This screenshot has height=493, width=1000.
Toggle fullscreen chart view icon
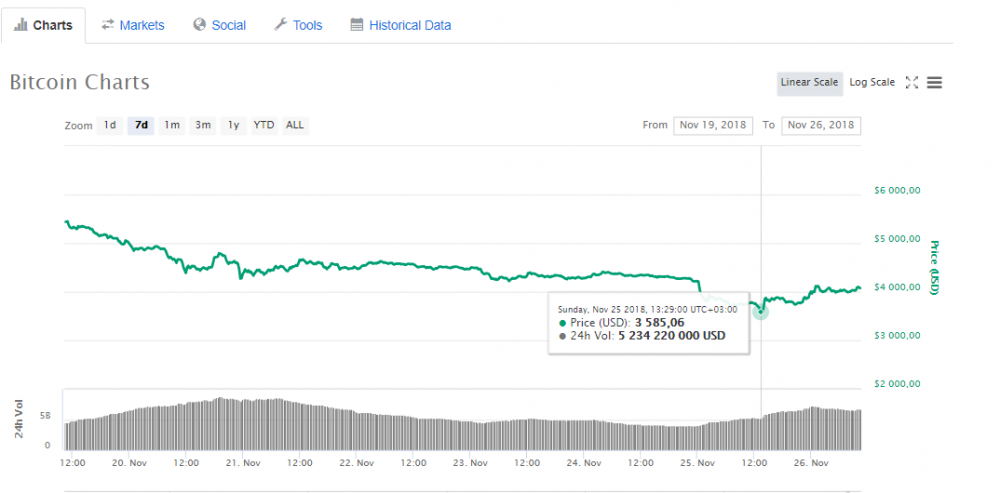pos(912,82)
